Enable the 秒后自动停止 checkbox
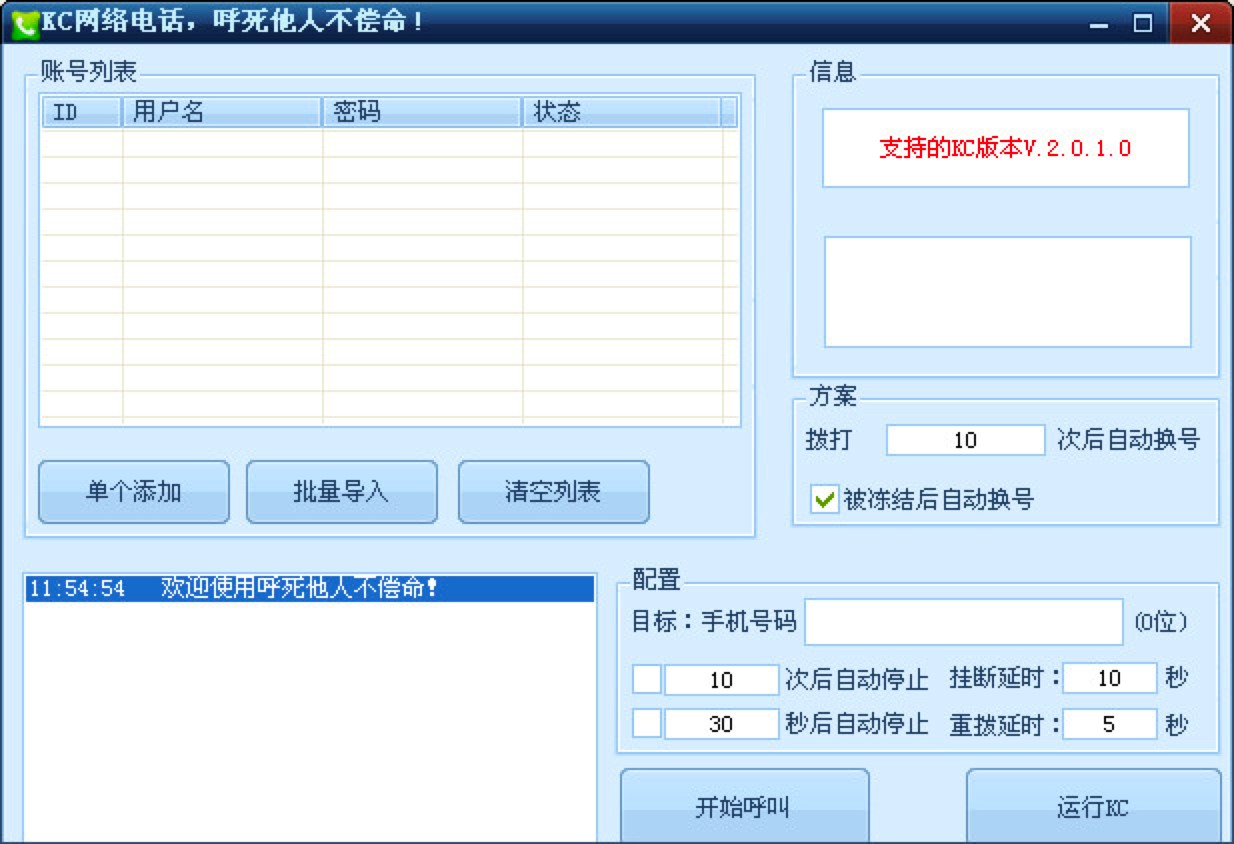This screenshot has width=1234, height=844. [647, 723]
